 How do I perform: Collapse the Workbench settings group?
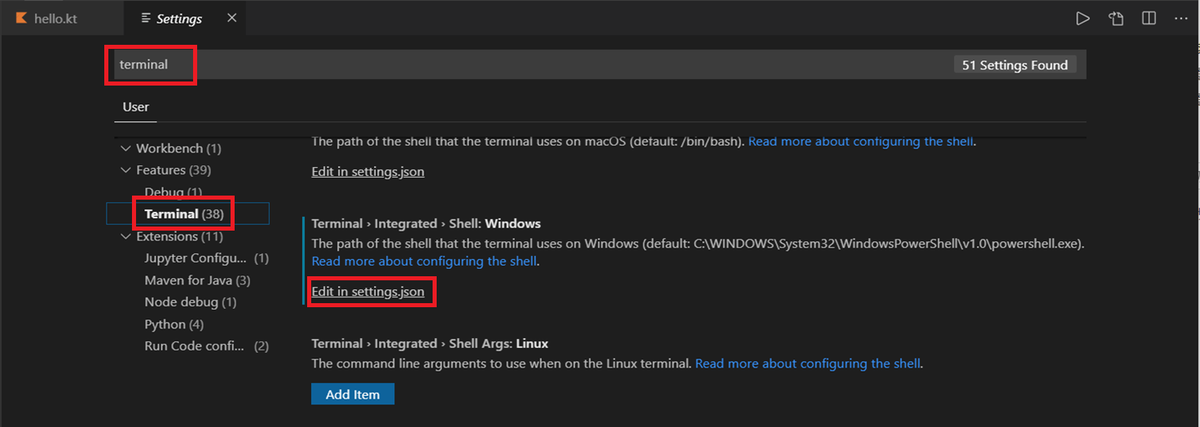click(125, 148)
